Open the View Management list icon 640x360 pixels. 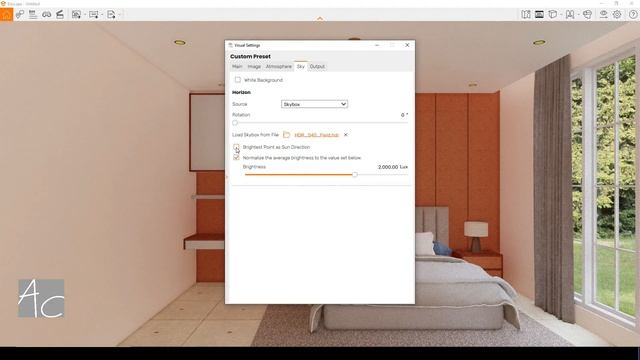(x=33, y=15)
